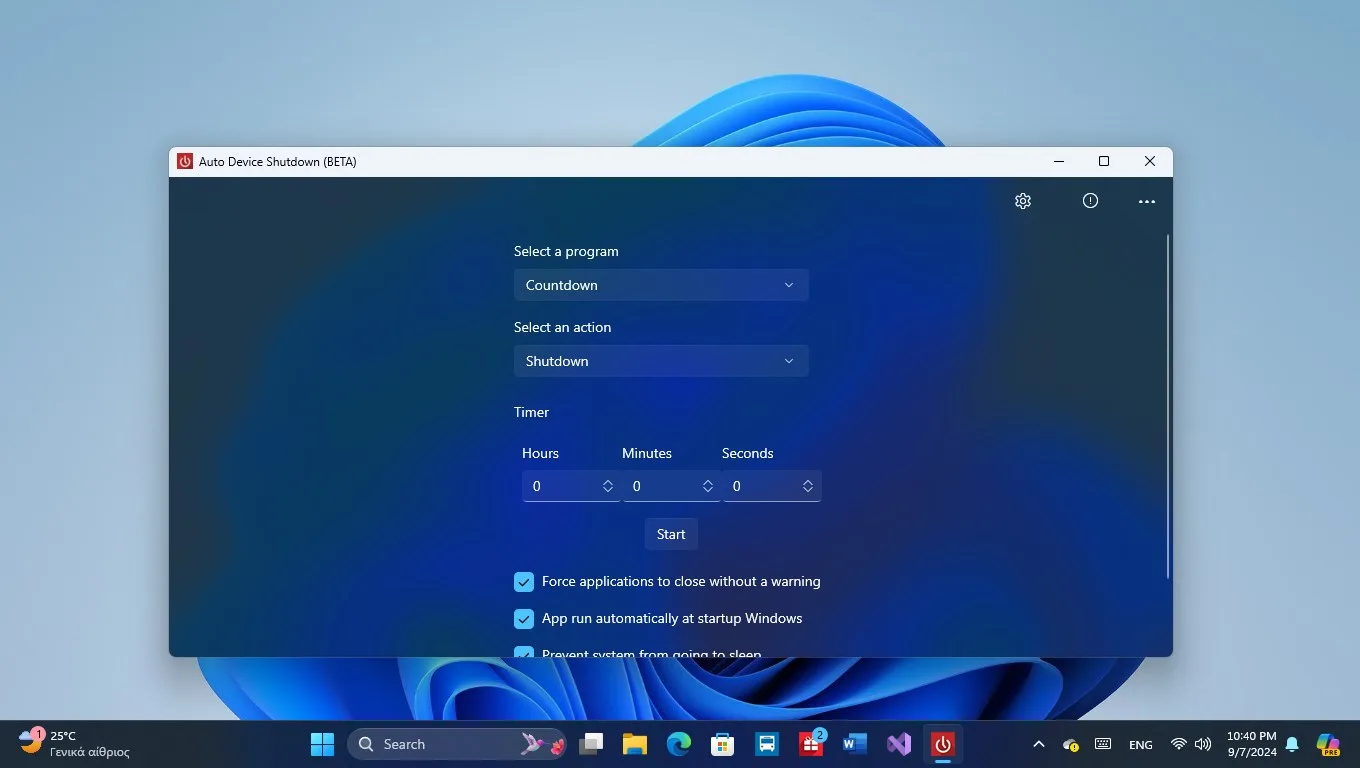The width and height of the screenshot is (1360, 768).
Task: Open the red gift app with badge
Action: pyautogui.click(x=811, y=744)
